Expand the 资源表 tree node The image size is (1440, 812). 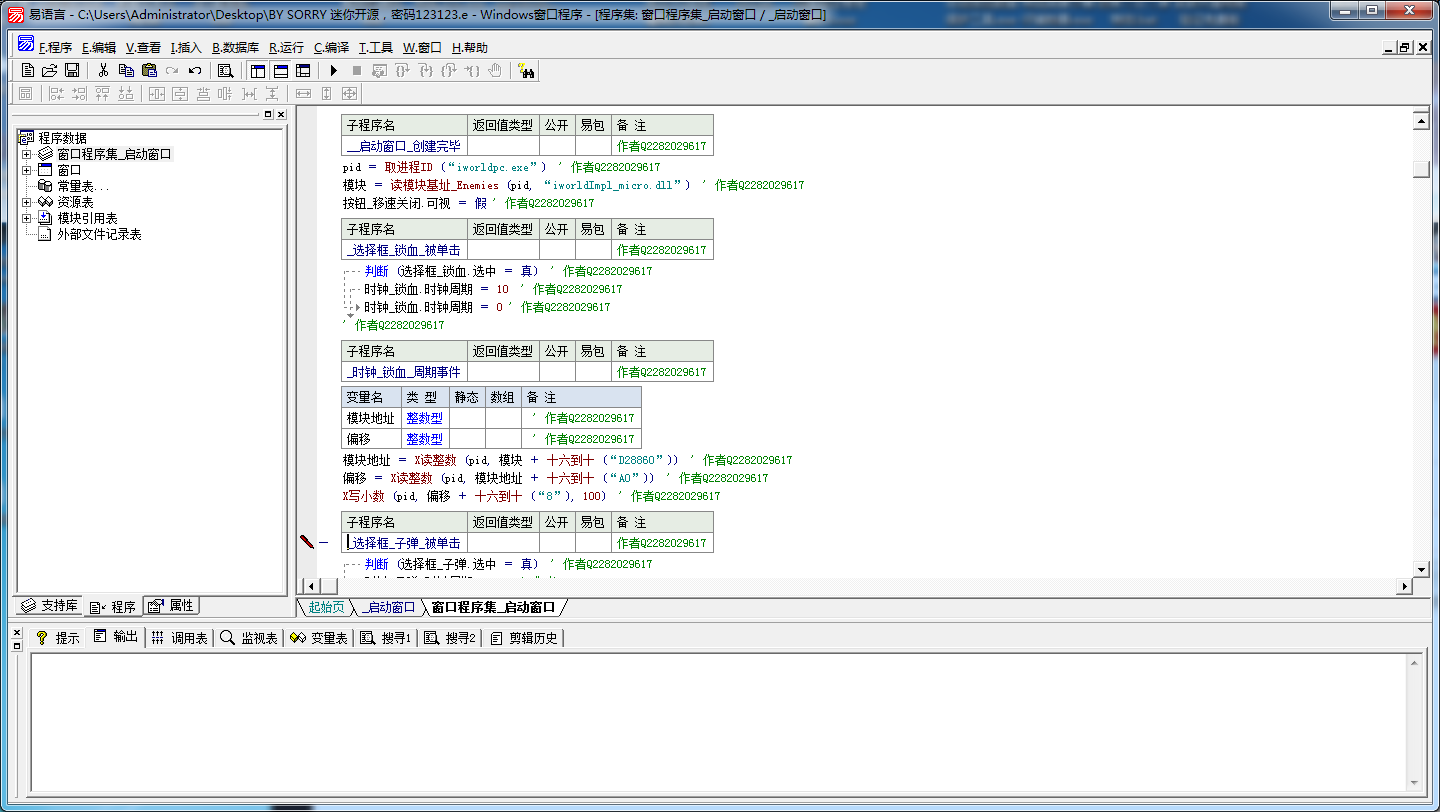27,202
